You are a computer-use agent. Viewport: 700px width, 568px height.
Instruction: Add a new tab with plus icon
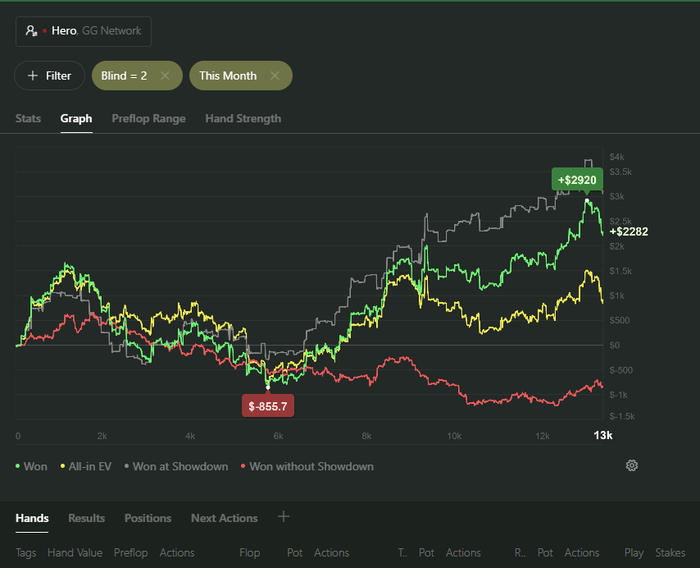tap(283, 517)
